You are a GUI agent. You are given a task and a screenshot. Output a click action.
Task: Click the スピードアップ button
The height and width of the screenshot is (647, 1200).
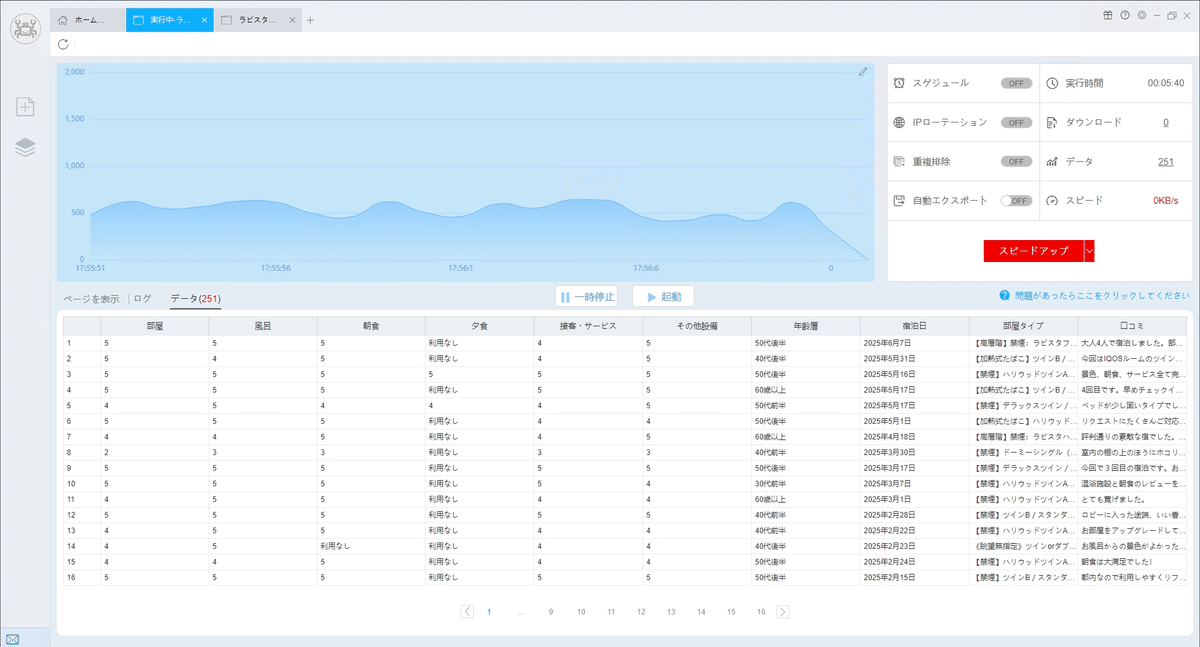click(1033, 251)
